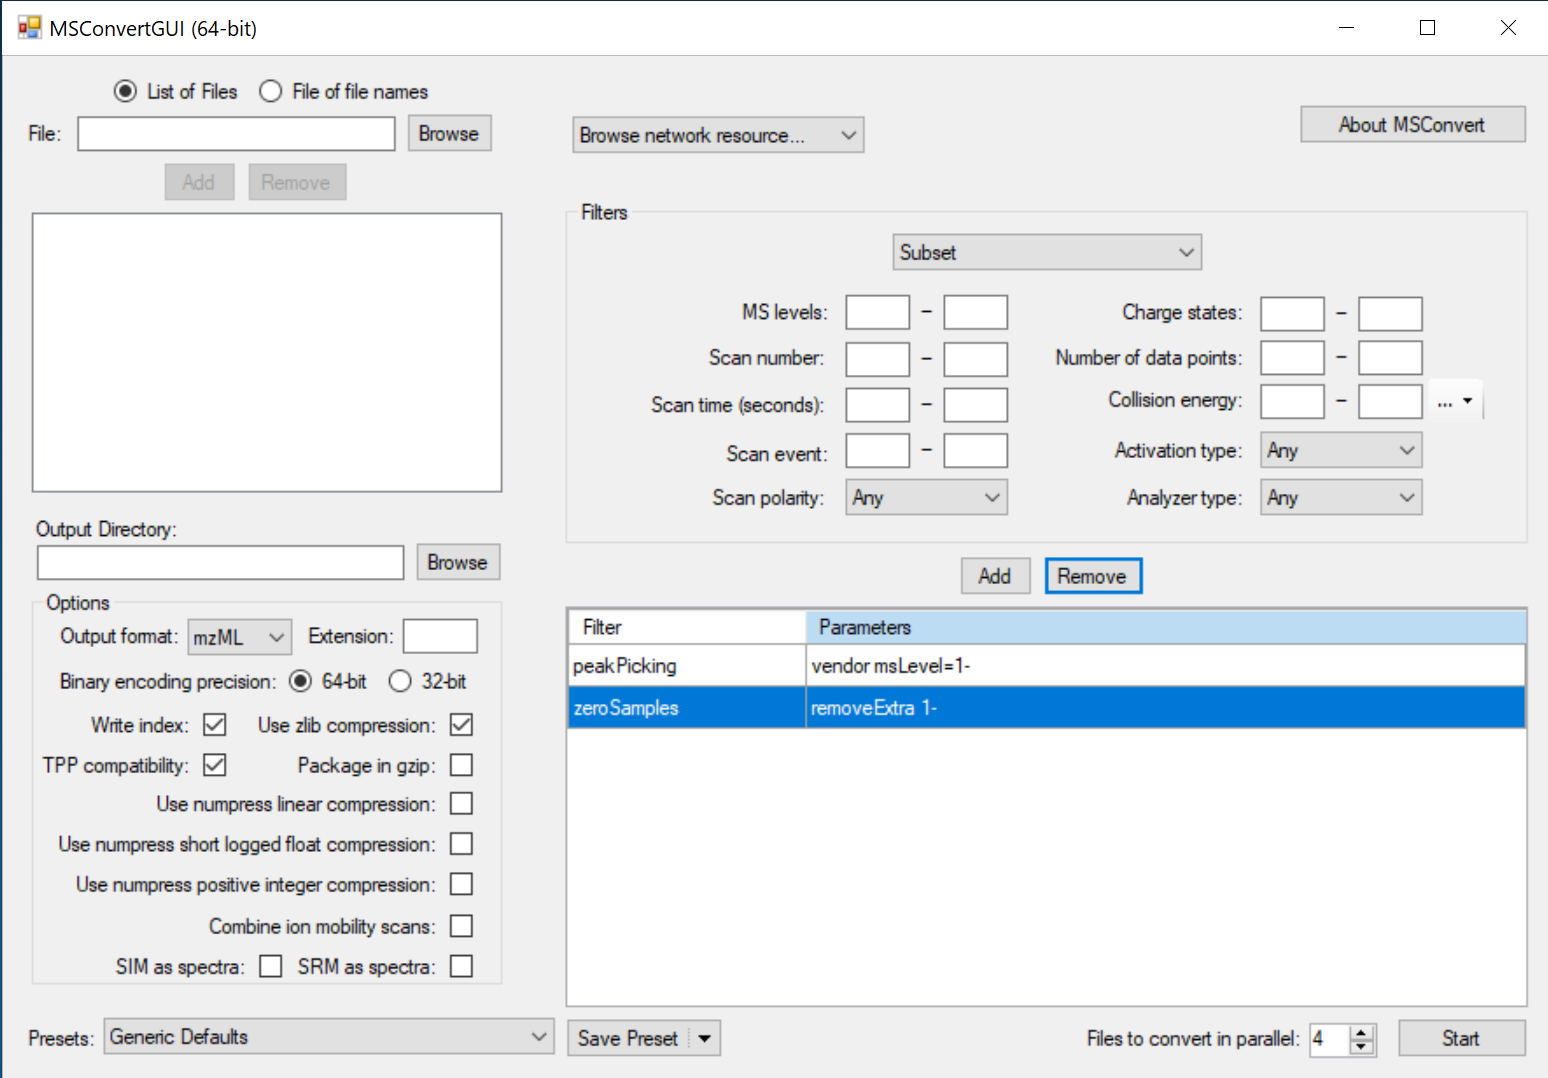Toggle the Write index checkbox
Image resolution: width=1548 pixels, height=1078 pixels.
click(x=214, y=724)
